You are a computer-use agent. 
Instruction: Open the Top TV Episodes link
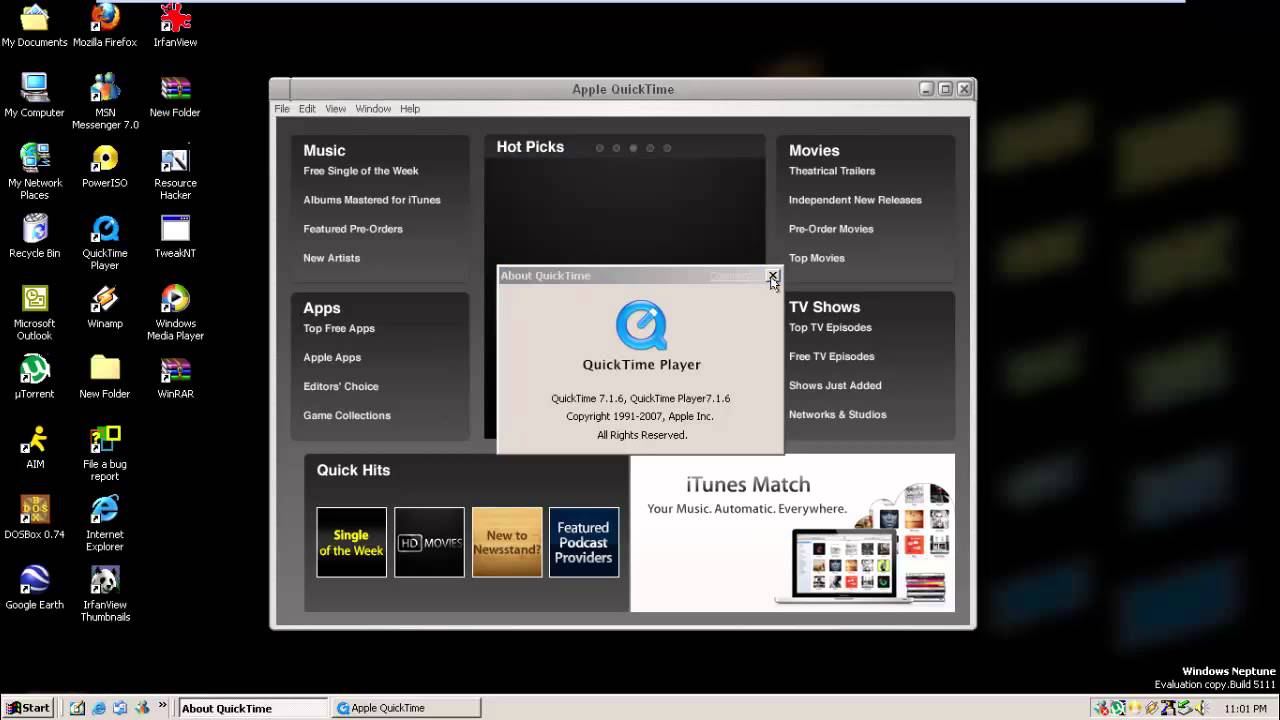pos(830,327)
